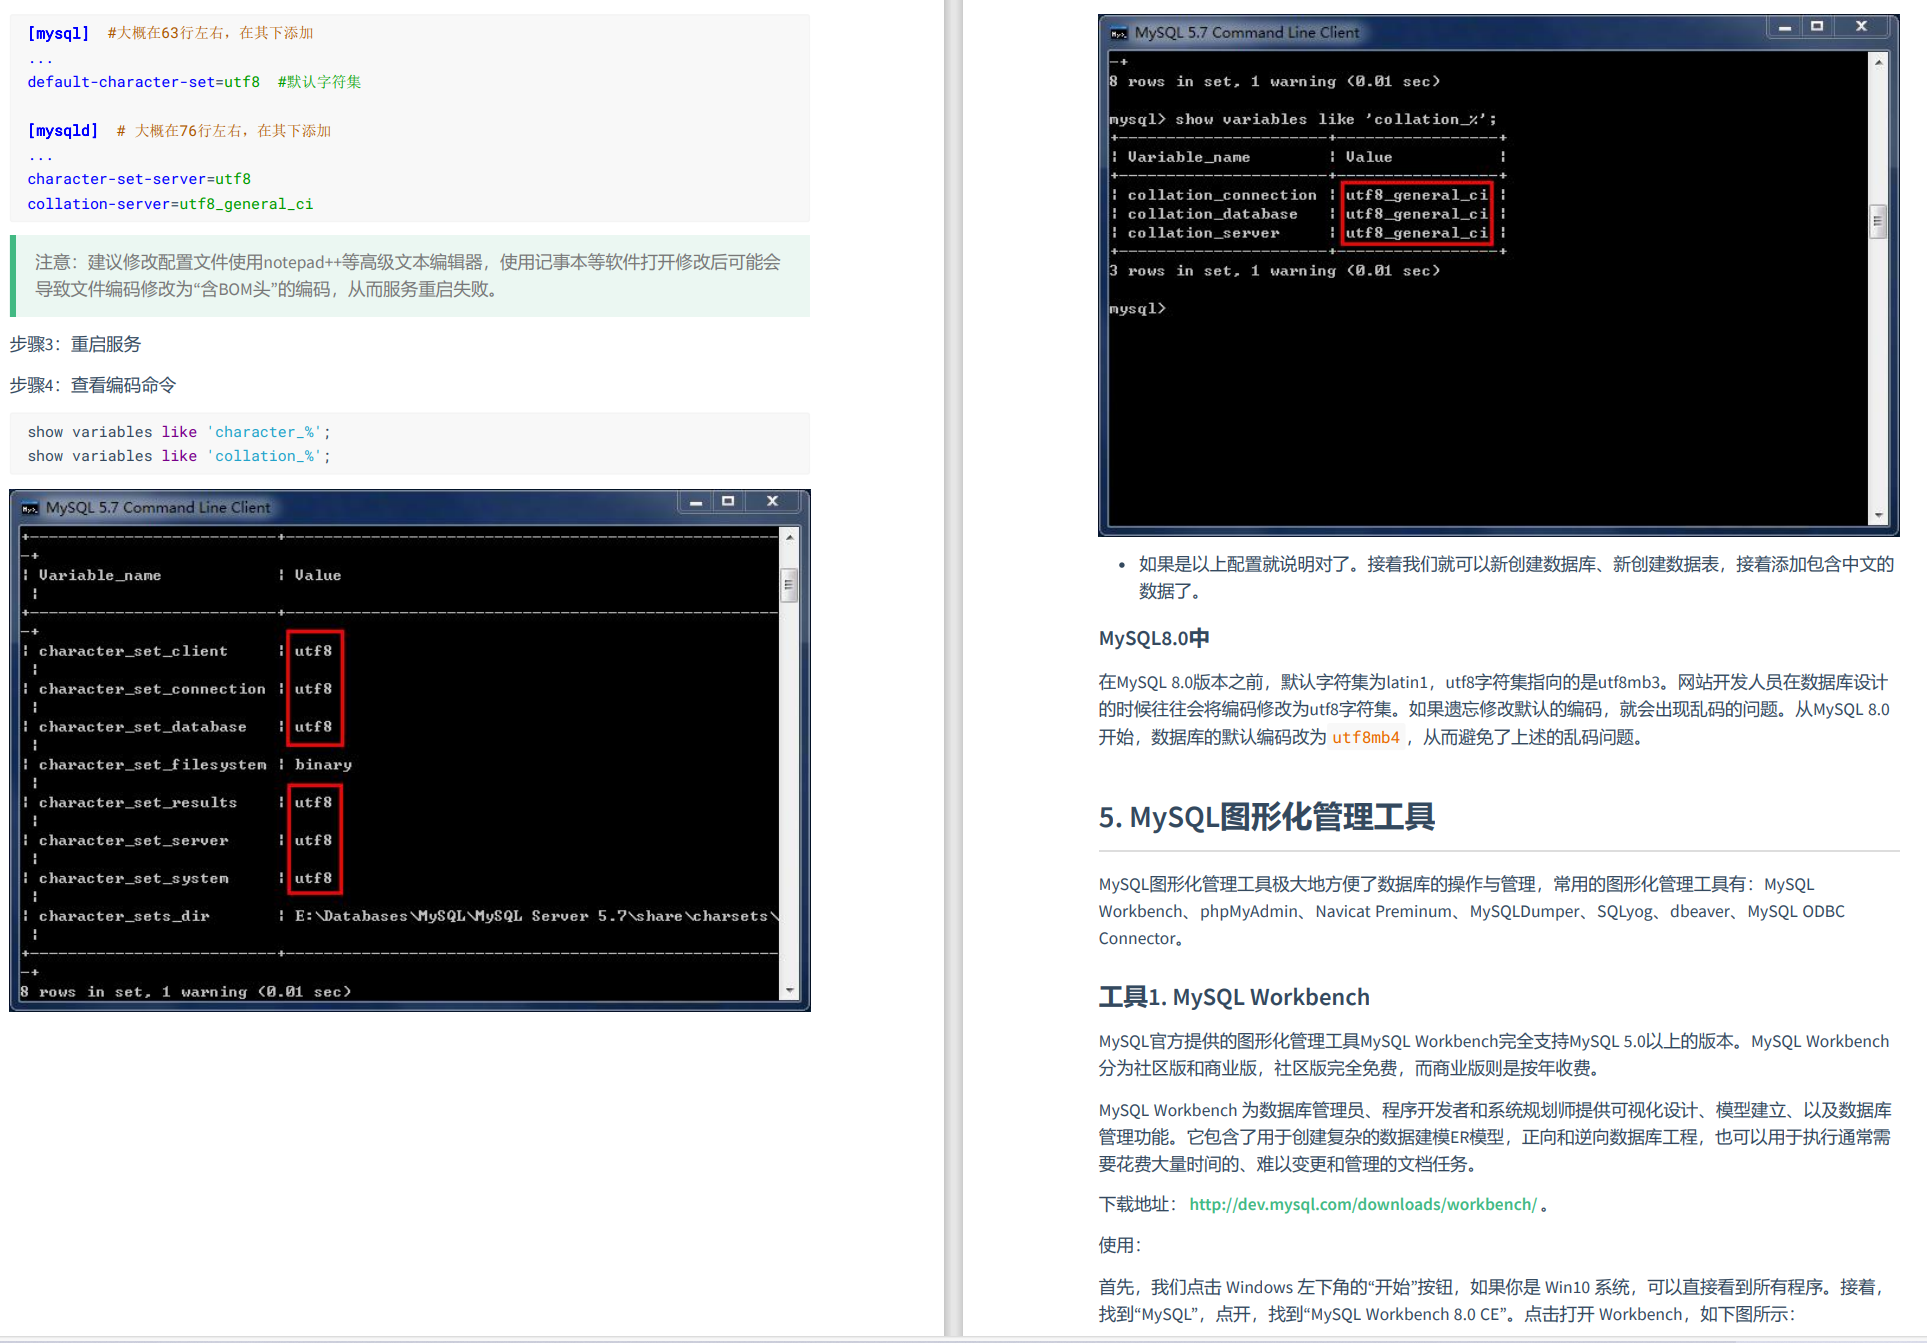Click the scroll-up arrow in right terminal scrollbar
1927x1343 pixels.
coord(1877,60)
